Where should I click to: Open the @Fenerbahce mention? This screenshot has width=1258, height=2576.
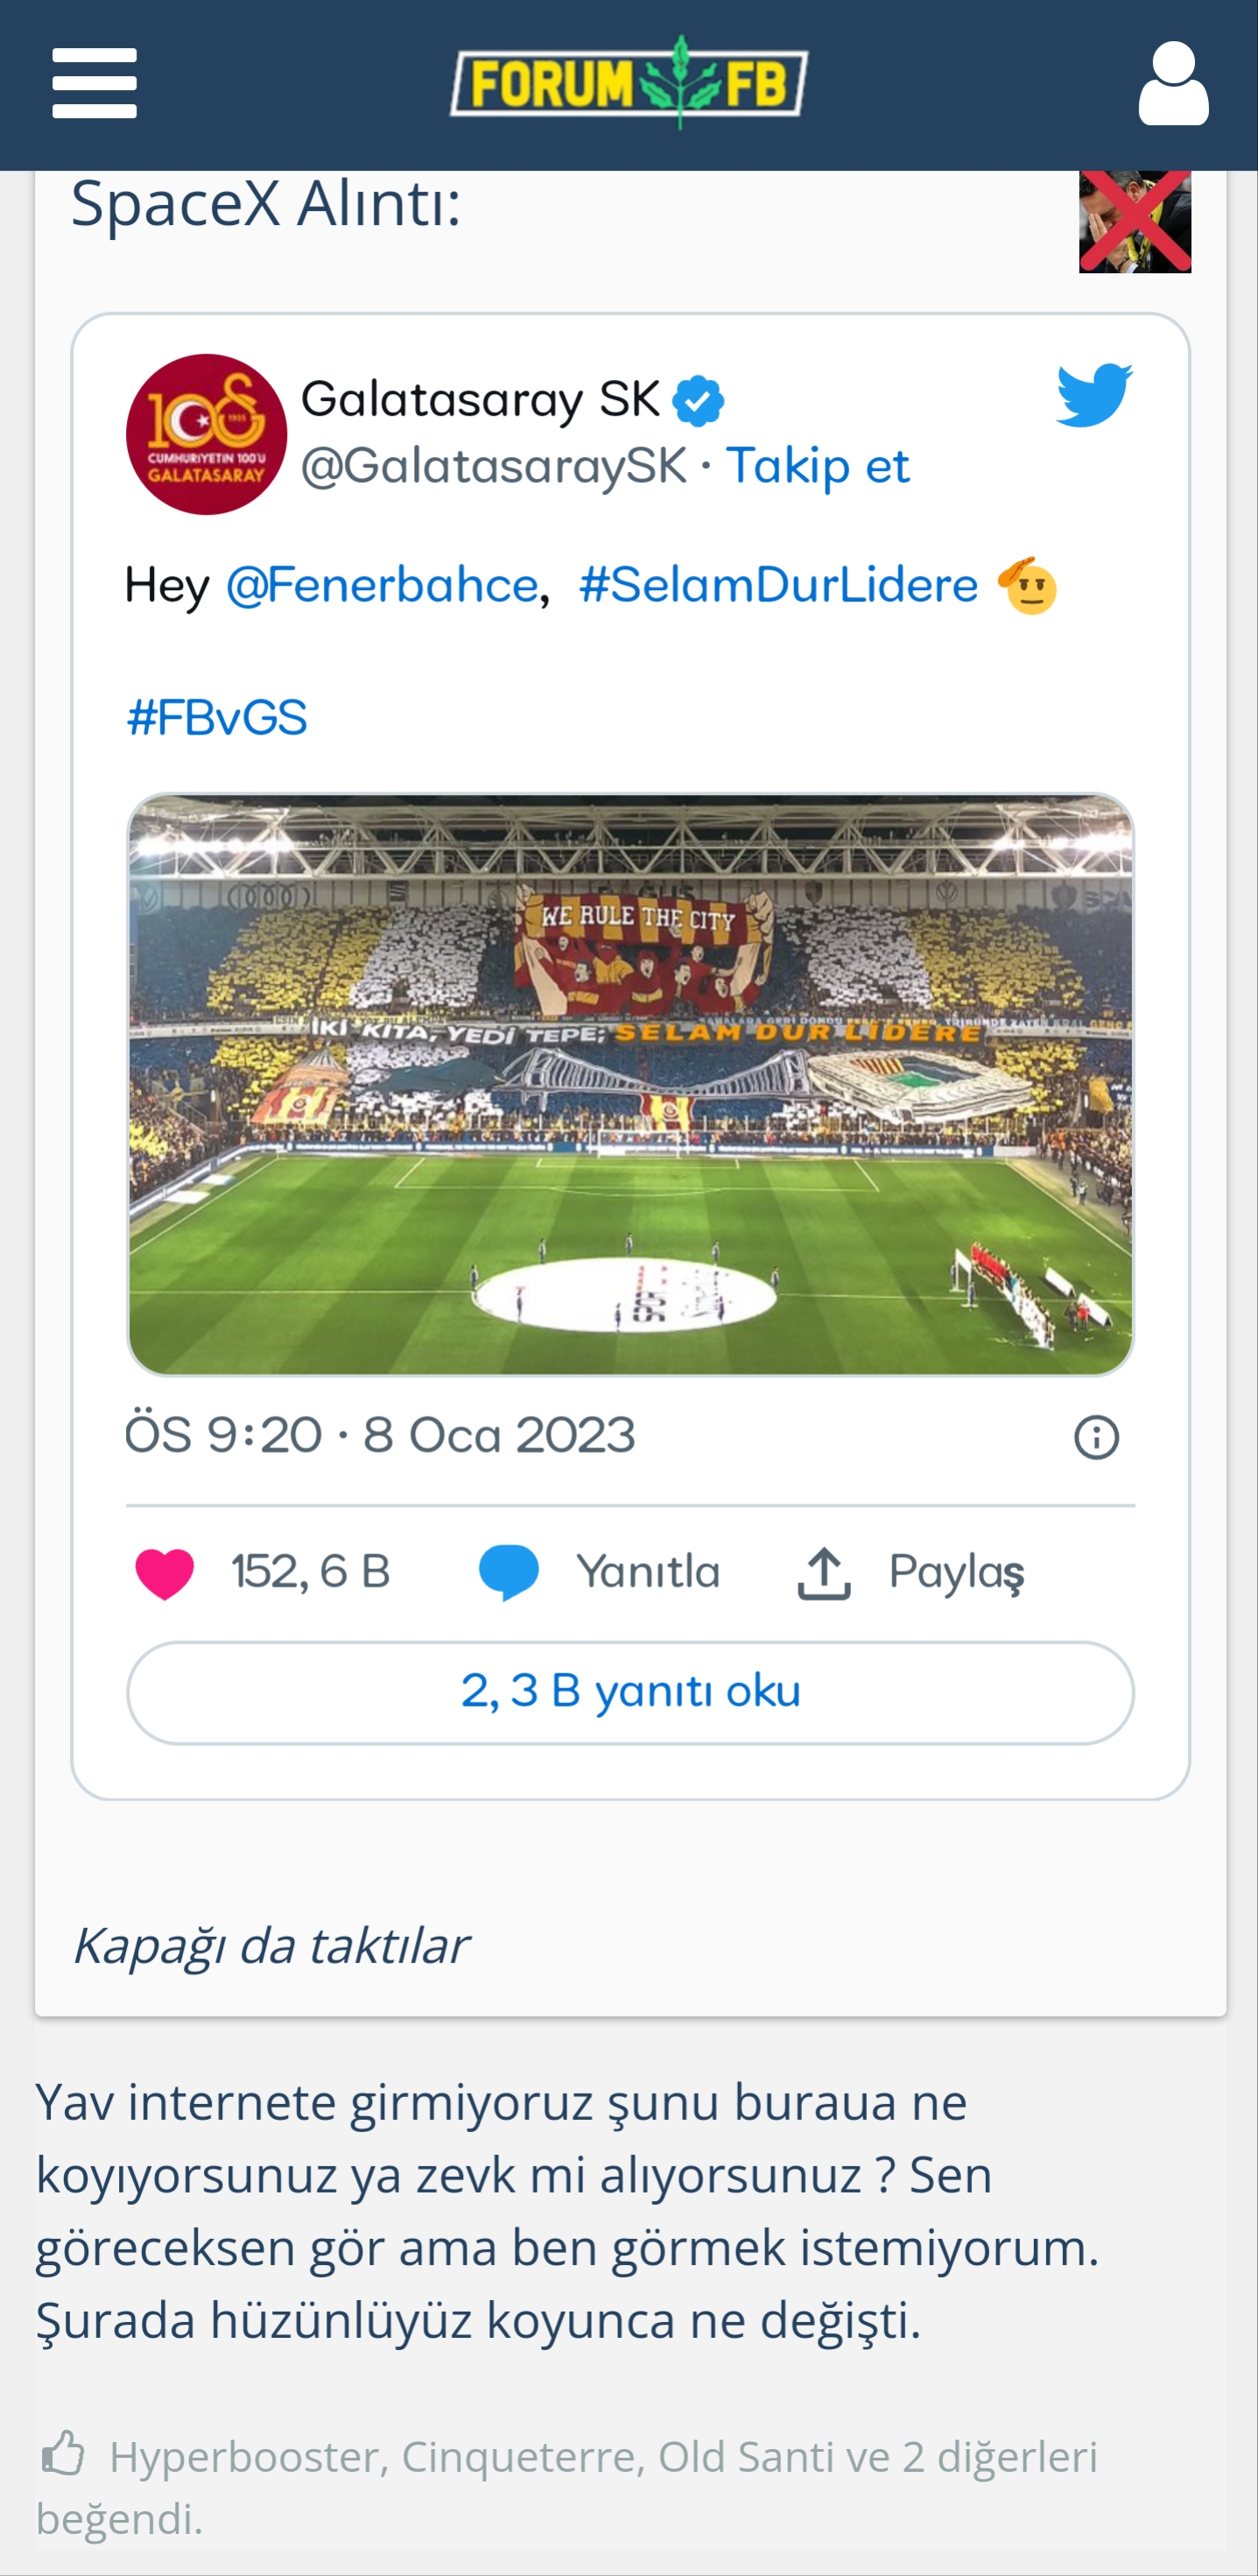pos(382,585)
